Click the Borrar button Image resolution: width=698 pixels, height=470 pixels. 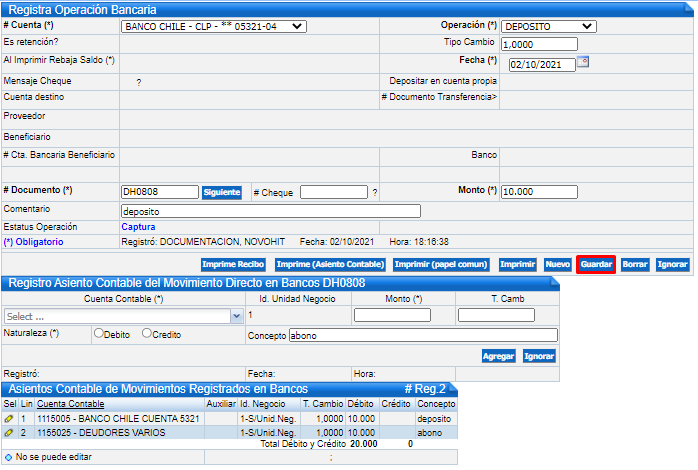click(x=634, y=265)
